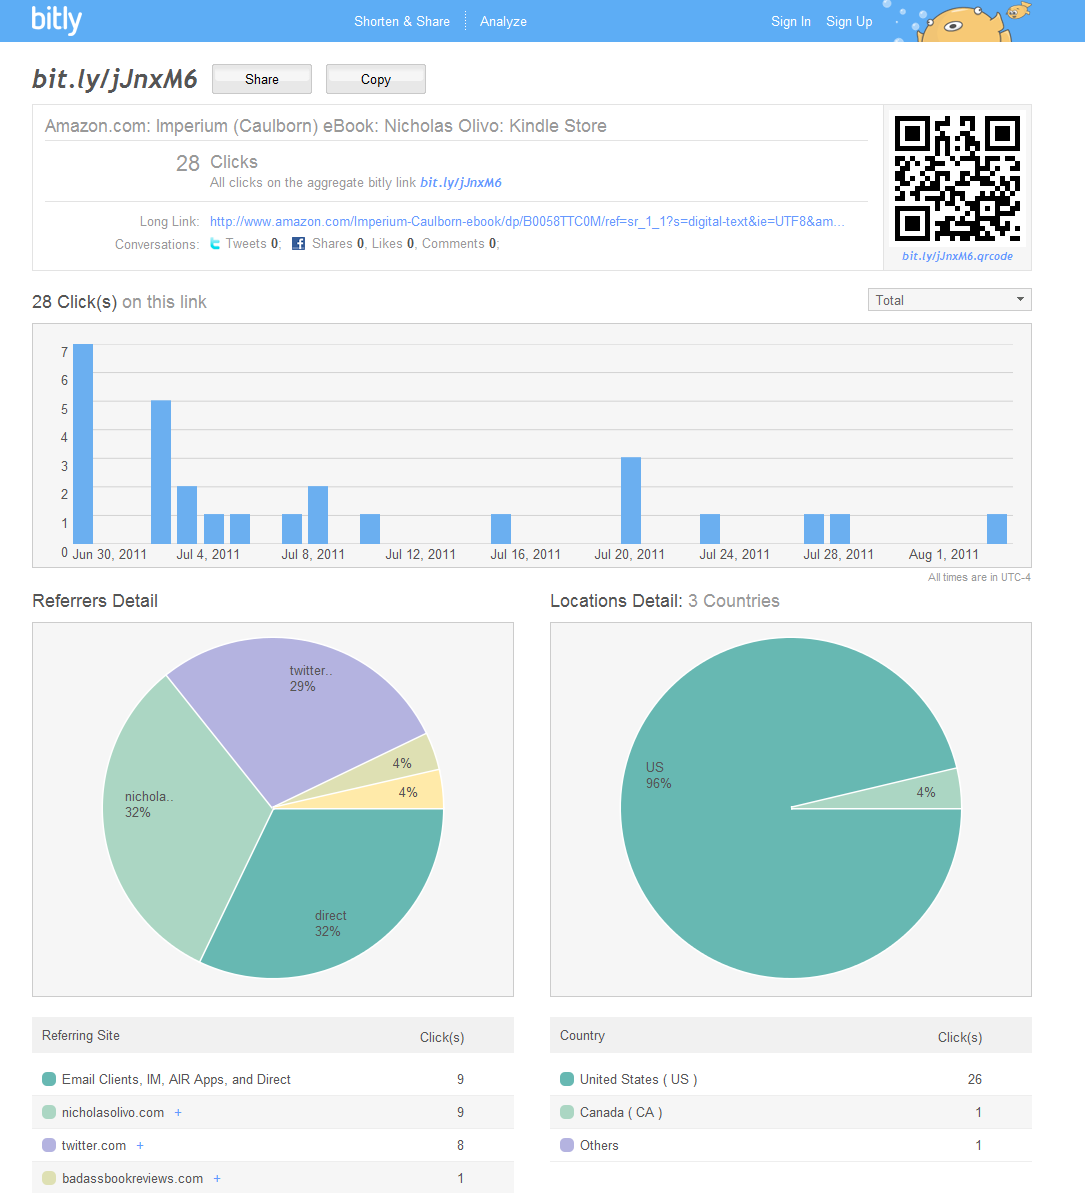
Task: Click the small orange fish in the header
Action: click(x=1018, y=11)
